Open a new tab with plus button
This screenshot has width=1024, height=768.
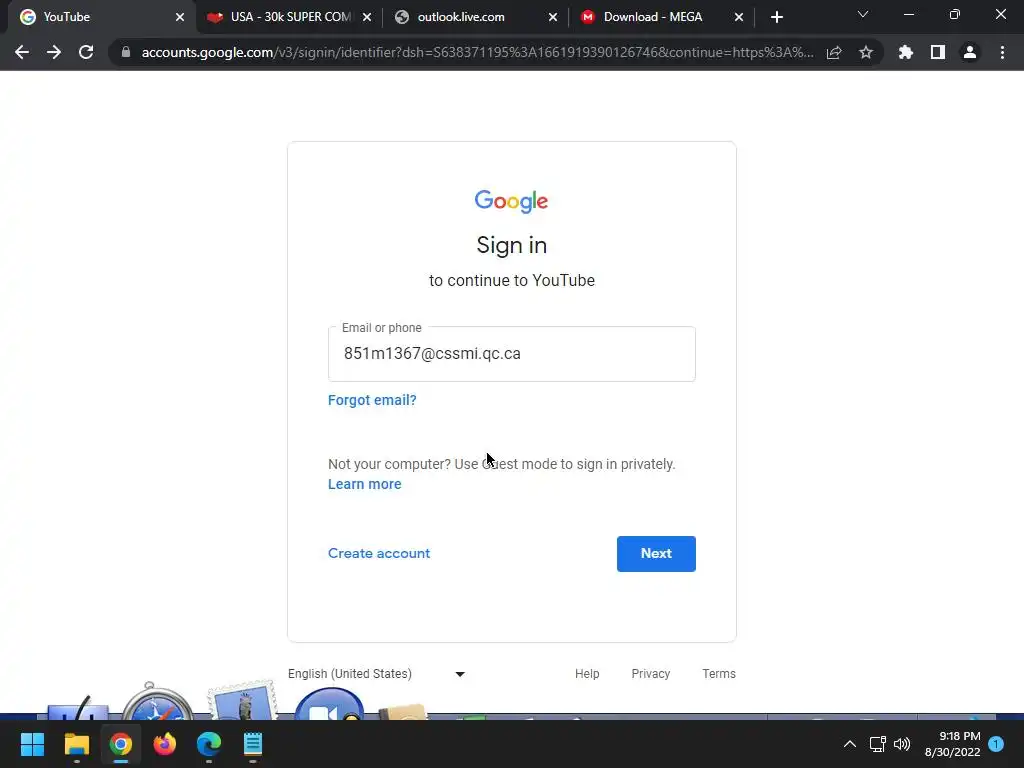click(x=776, y=17)
